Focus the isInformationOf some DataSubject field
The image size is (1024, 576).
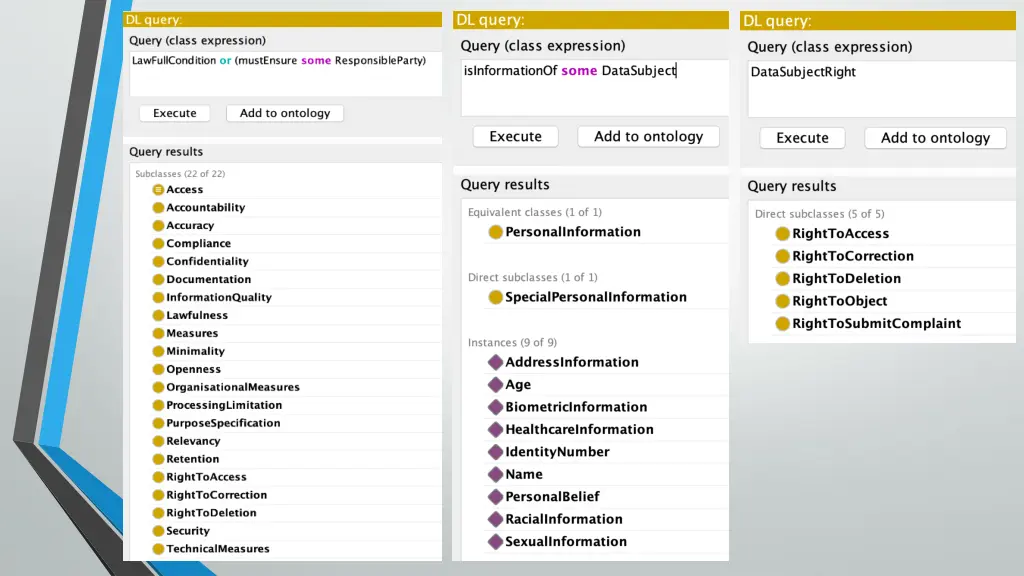tap(595, 88)
